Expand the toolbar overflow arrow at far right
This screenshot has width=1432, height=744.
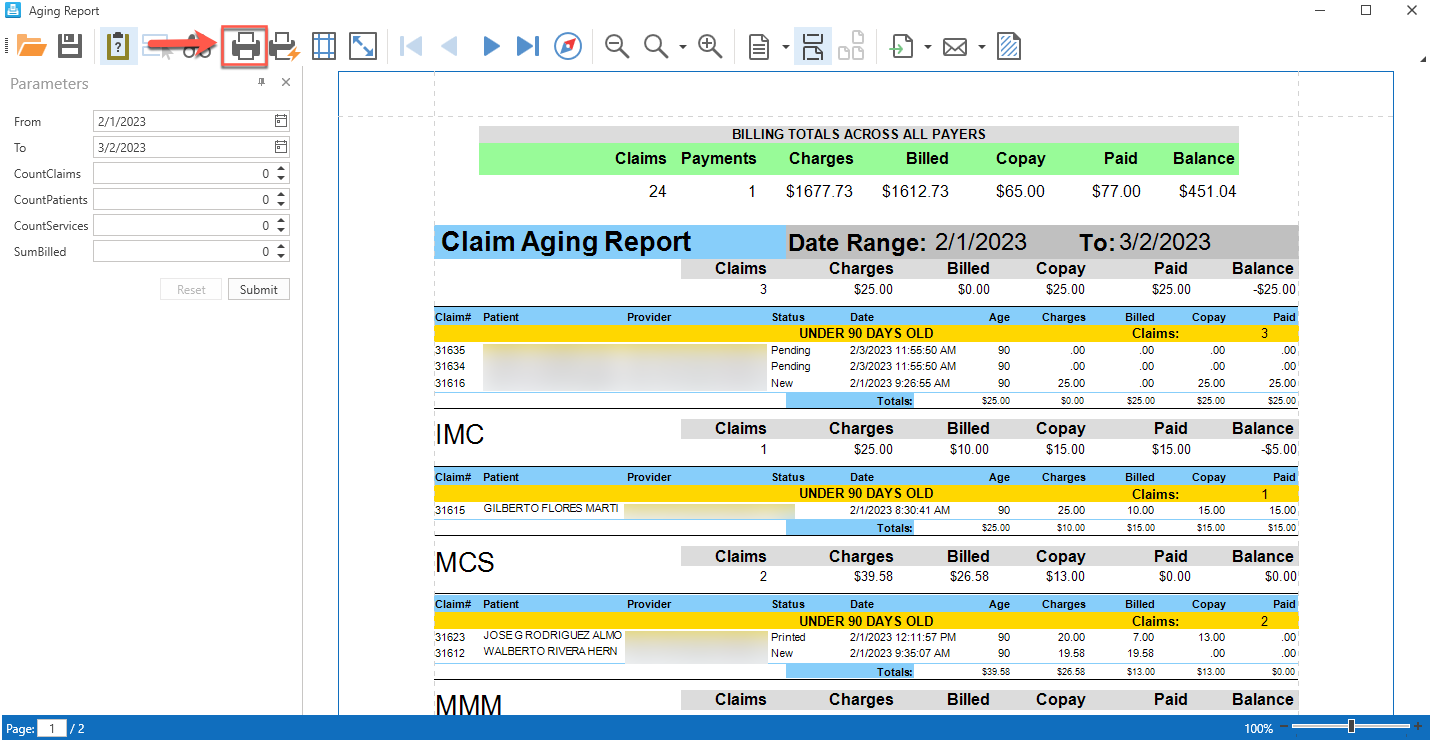tap(1423, 59)
